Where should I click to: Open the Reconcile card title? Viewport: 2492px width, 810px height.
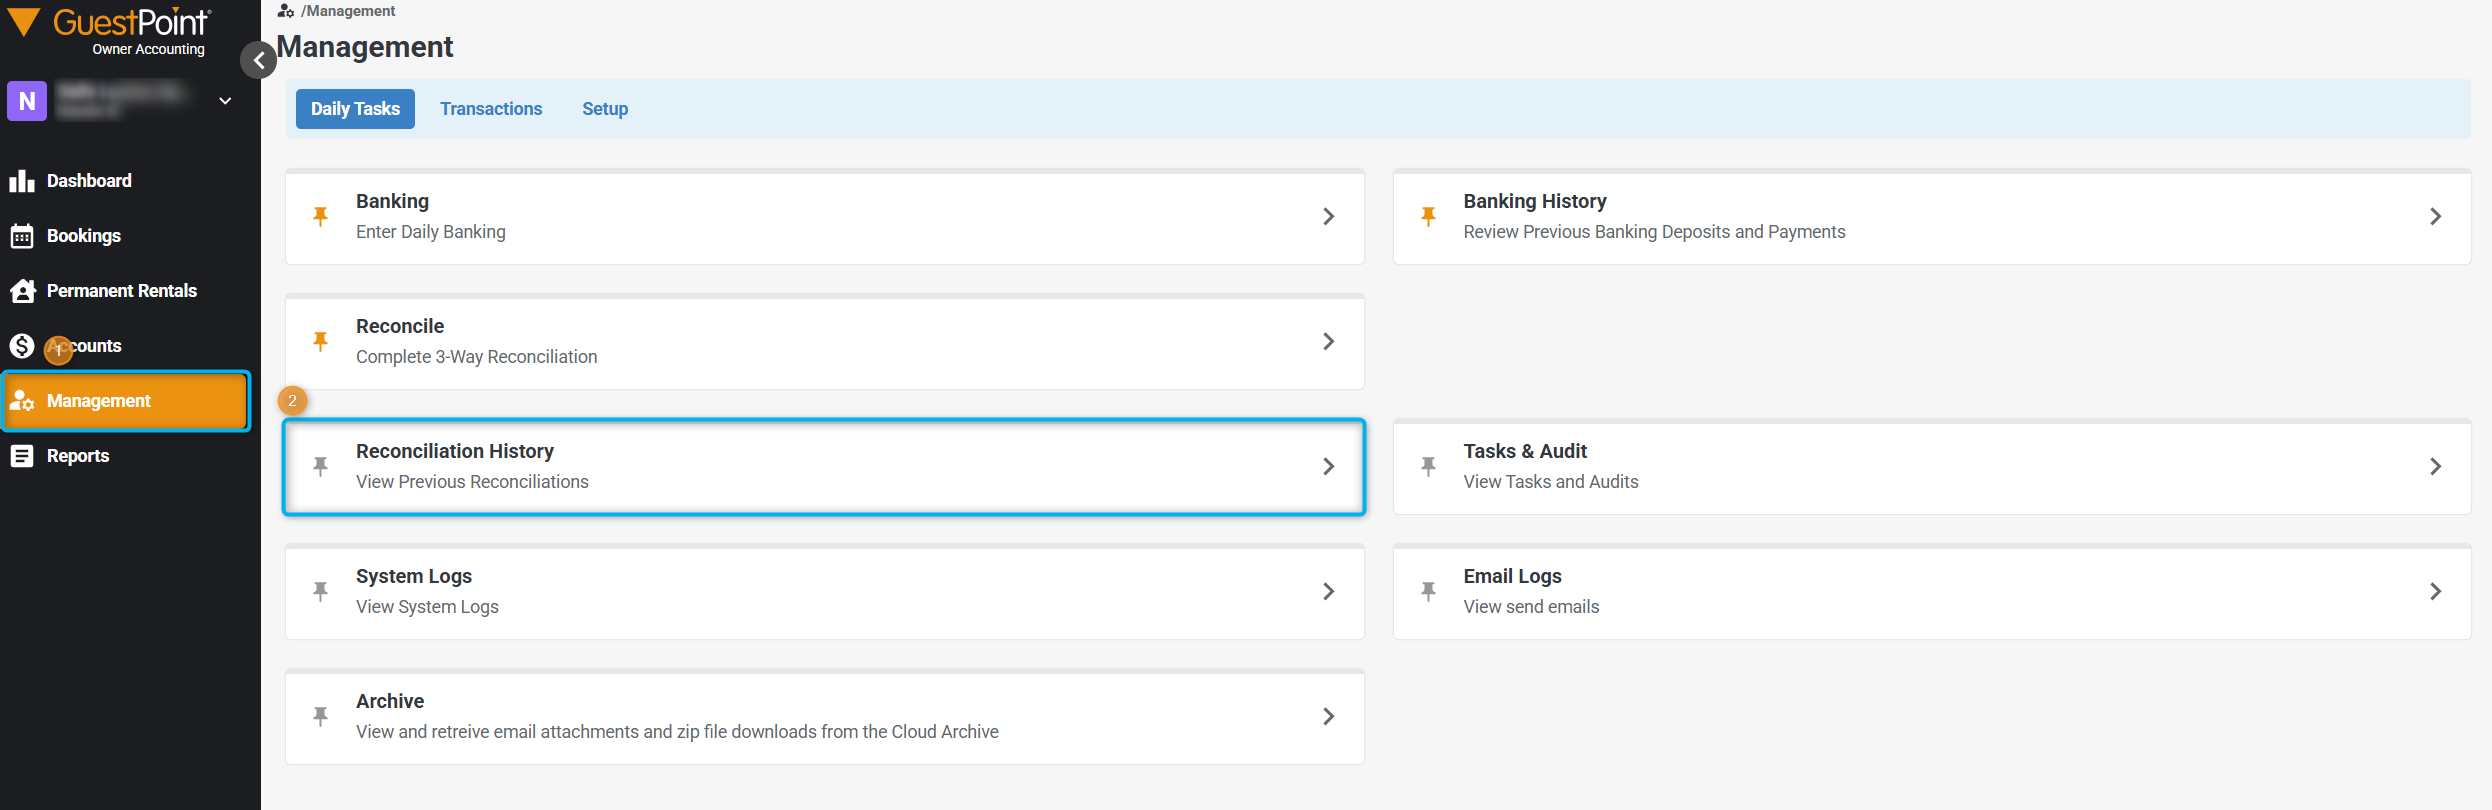point(400,326)
